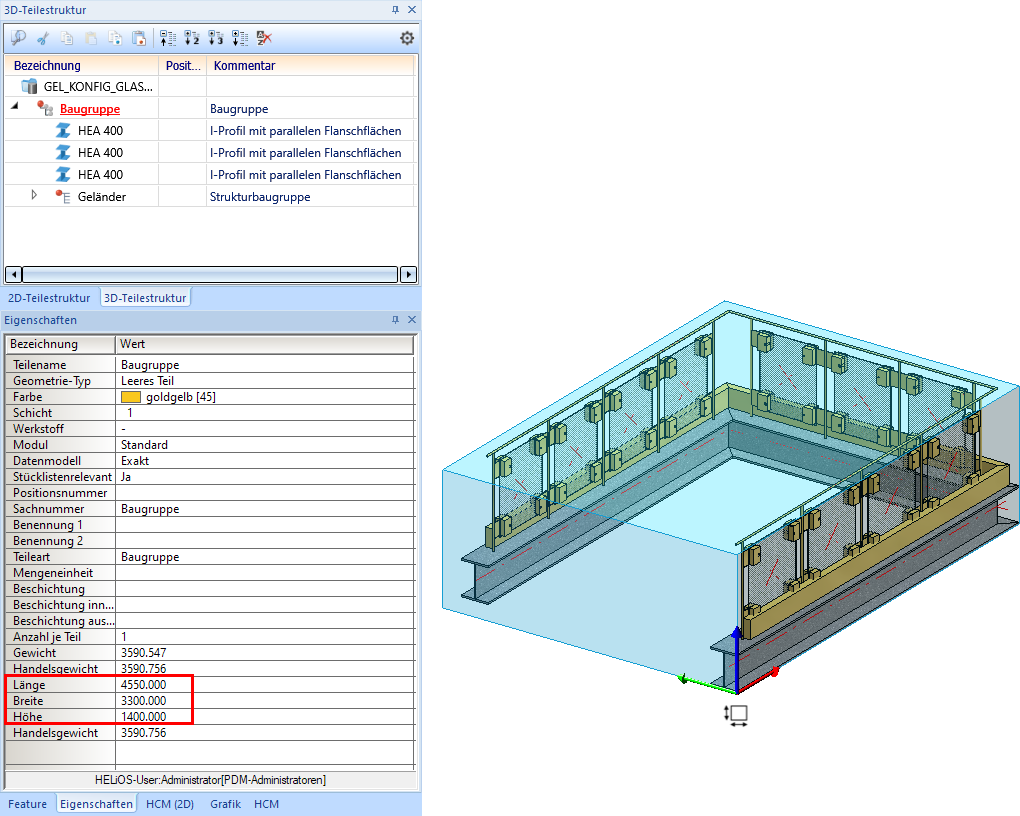Screen dimensions: 1020x816
Task: Select the first HEA 400 beam
Action: [100, 130]
